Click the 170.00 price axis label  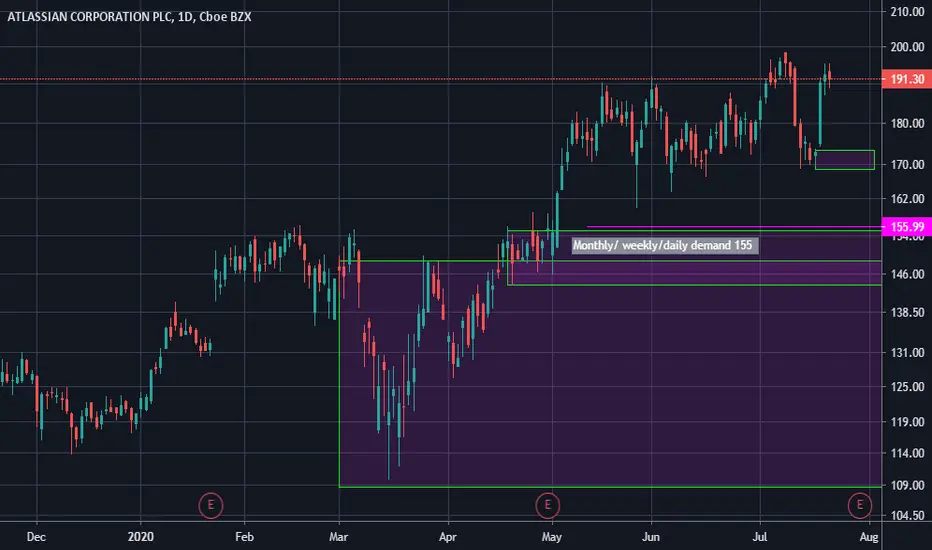click(907, 164)
